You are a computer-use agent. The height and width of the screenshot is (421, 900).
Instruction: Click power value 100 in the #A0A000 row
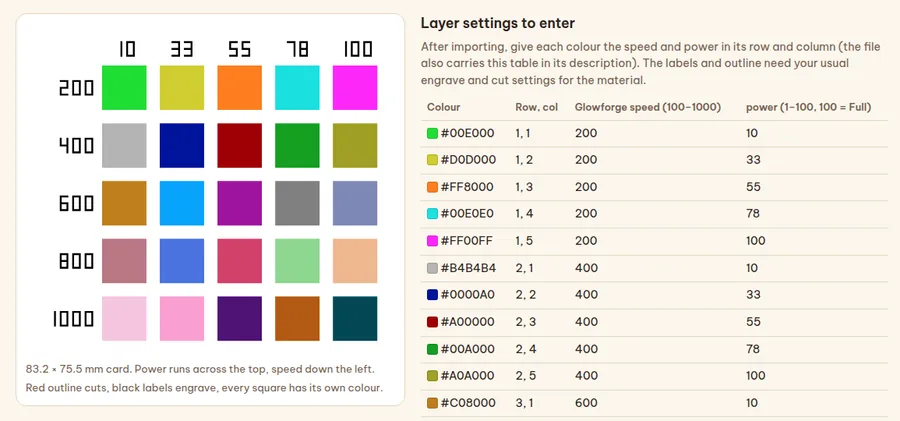click(756, 376)
